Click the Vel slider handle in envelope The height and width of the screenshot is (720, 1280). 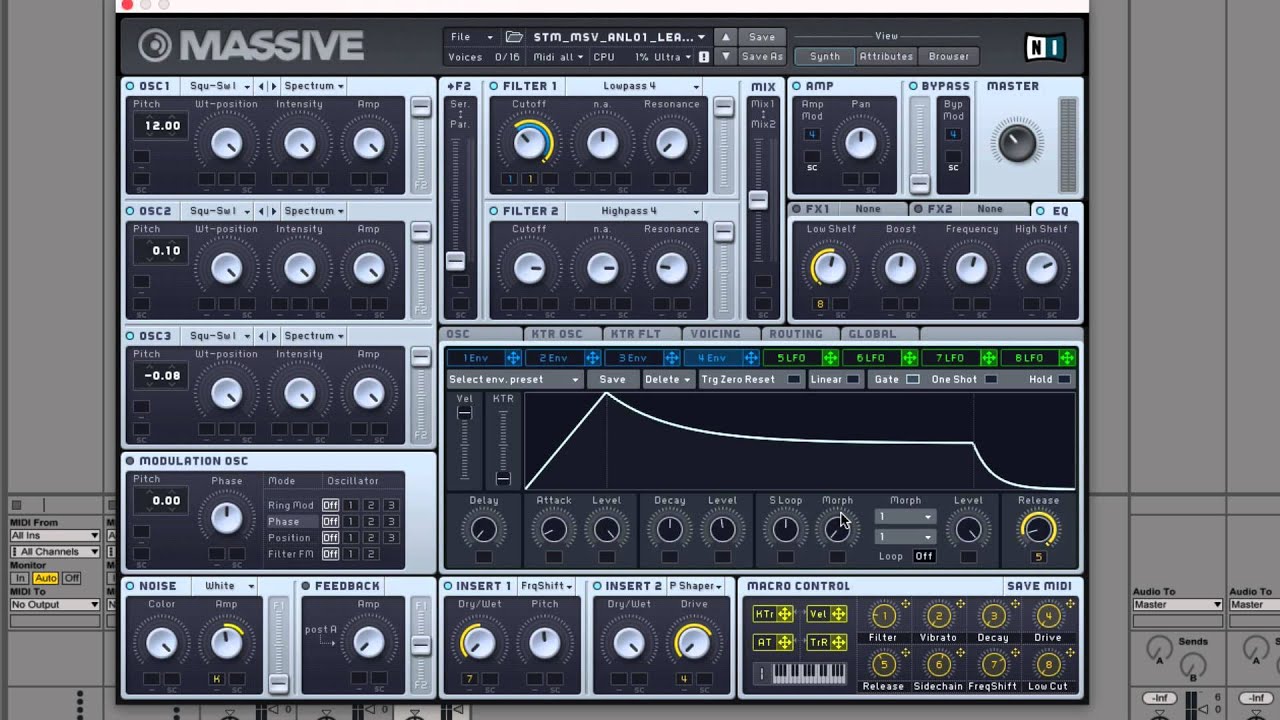pos(464,413)
